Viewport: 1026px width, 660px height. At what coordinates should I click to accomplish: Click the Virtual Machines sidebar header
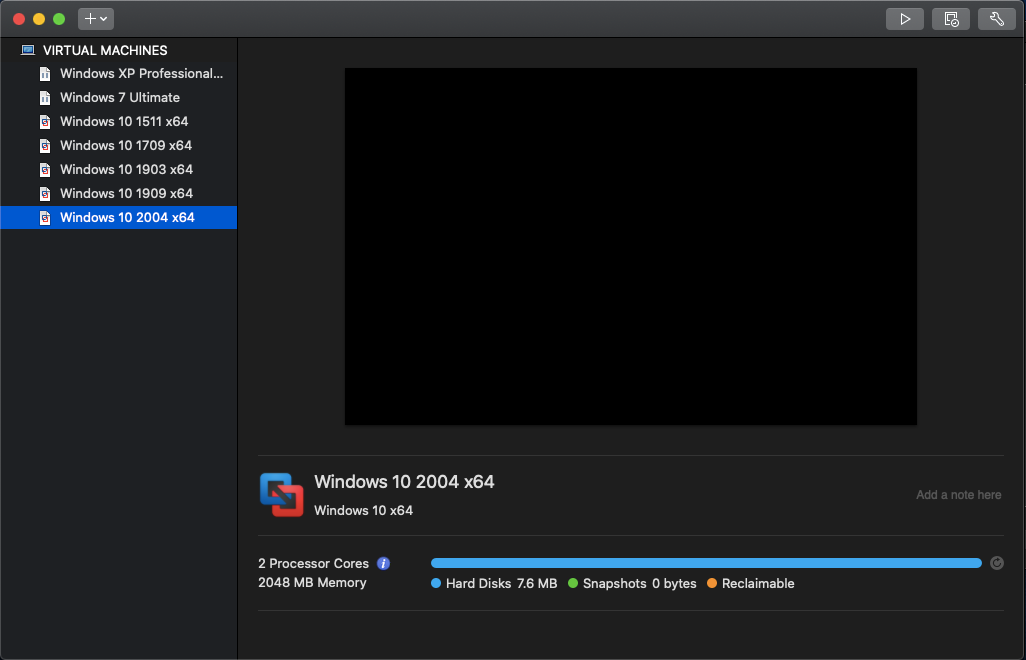105,50
